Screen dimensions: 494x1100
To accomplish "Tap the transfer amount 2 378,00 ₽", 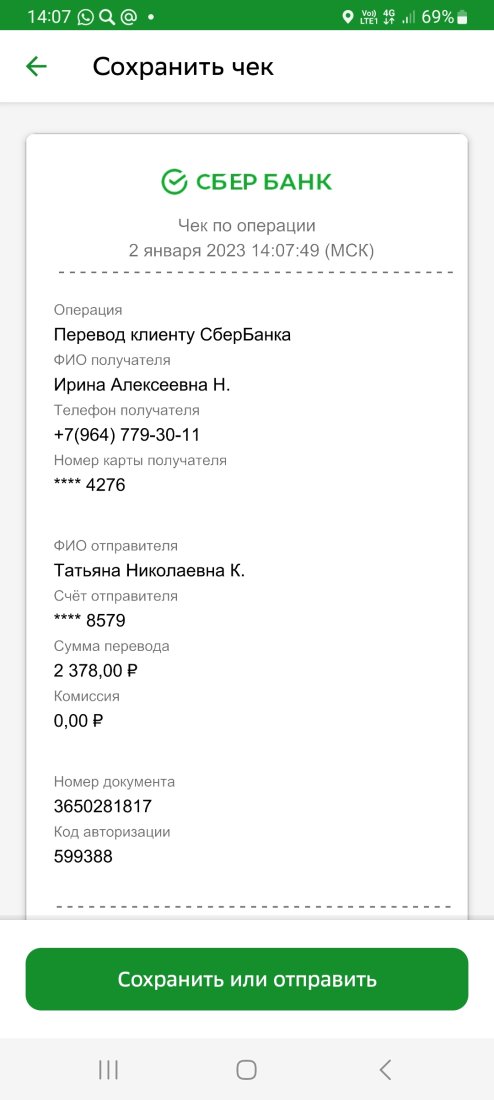I will [95, 671].
